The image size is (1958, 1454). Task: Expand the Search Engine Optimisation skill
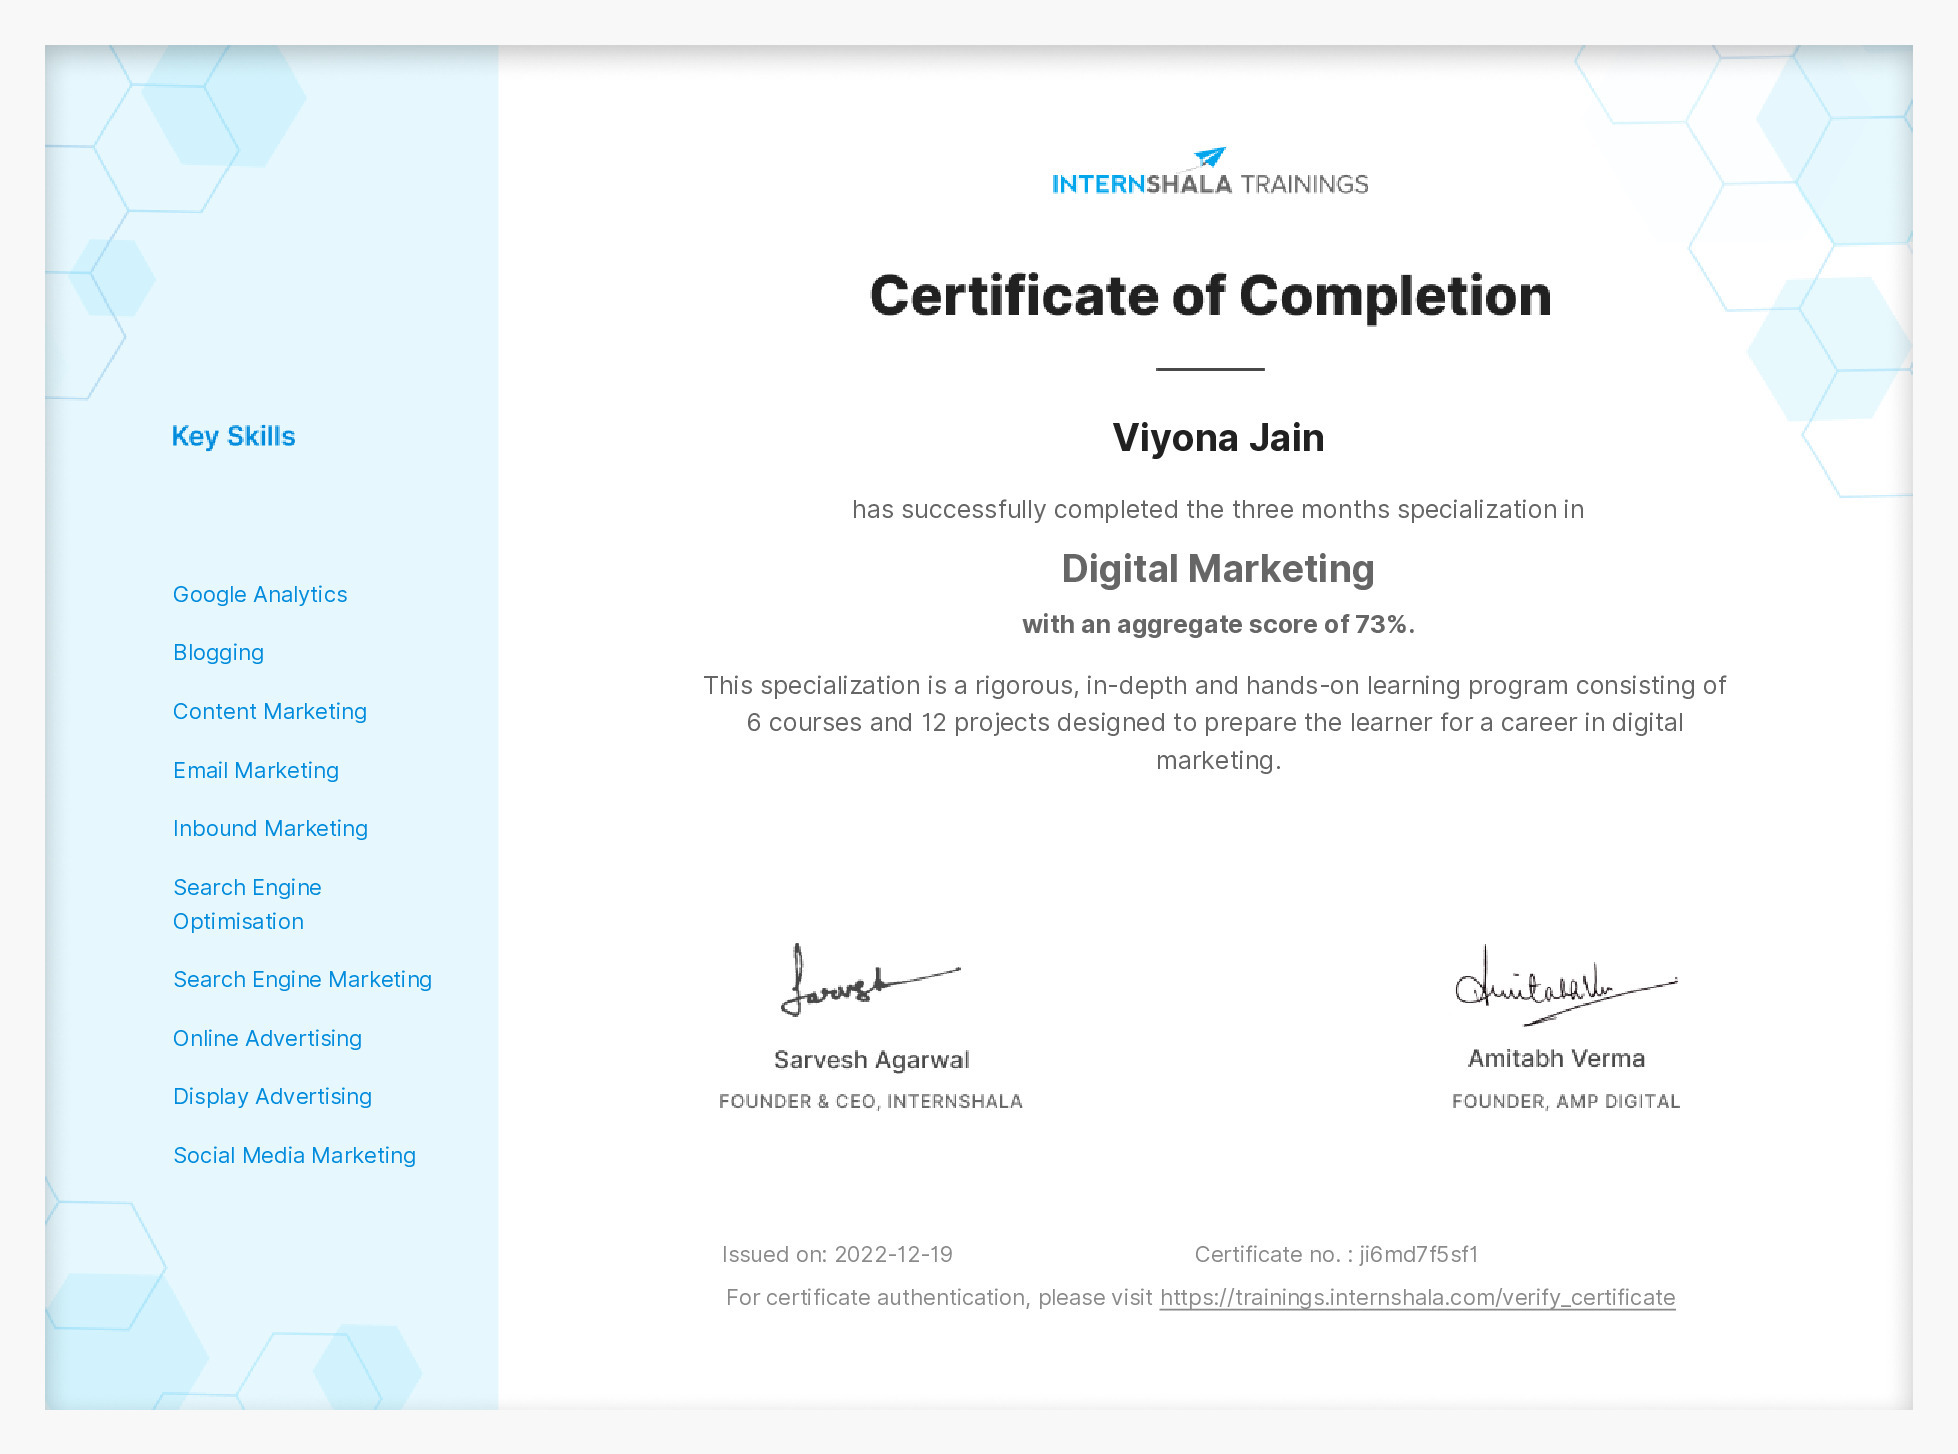248,903
